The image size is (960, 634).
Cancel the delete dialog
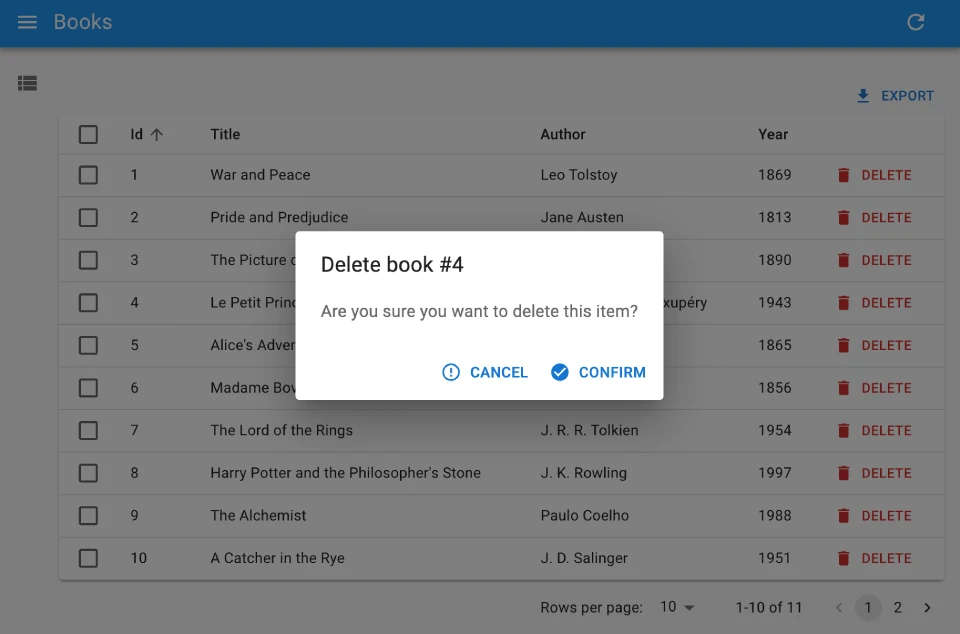485,372
